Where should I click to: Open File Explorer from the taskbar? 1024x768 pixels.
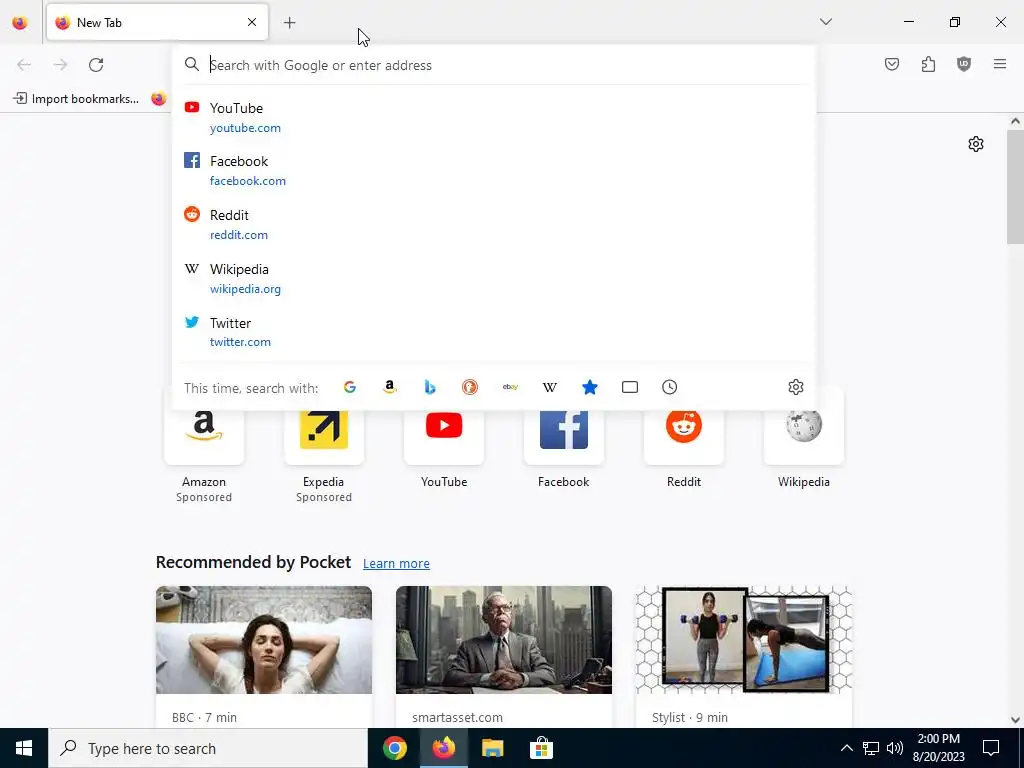pyautogui.click(x=492, y=748)
